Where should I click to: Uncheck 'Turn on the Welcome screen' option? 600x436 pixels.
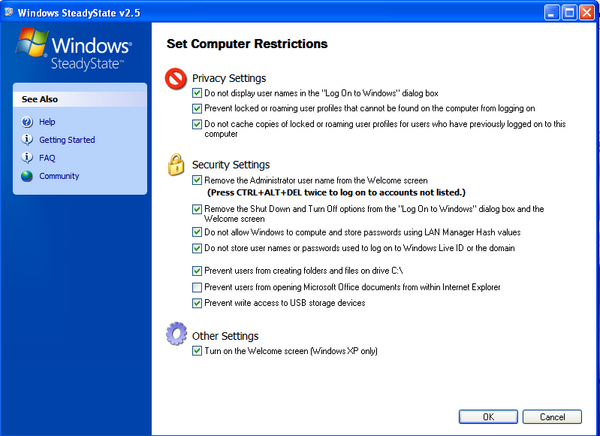[197, 351]
